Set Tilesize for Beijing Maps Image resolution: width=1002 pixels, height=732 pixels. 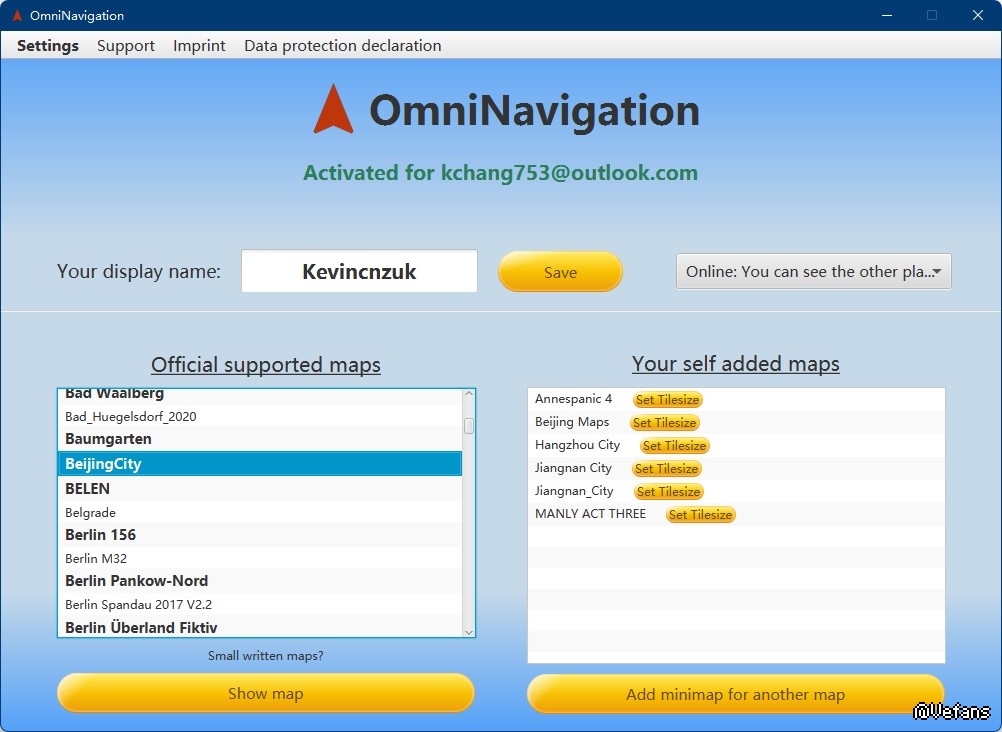point(664,423)
